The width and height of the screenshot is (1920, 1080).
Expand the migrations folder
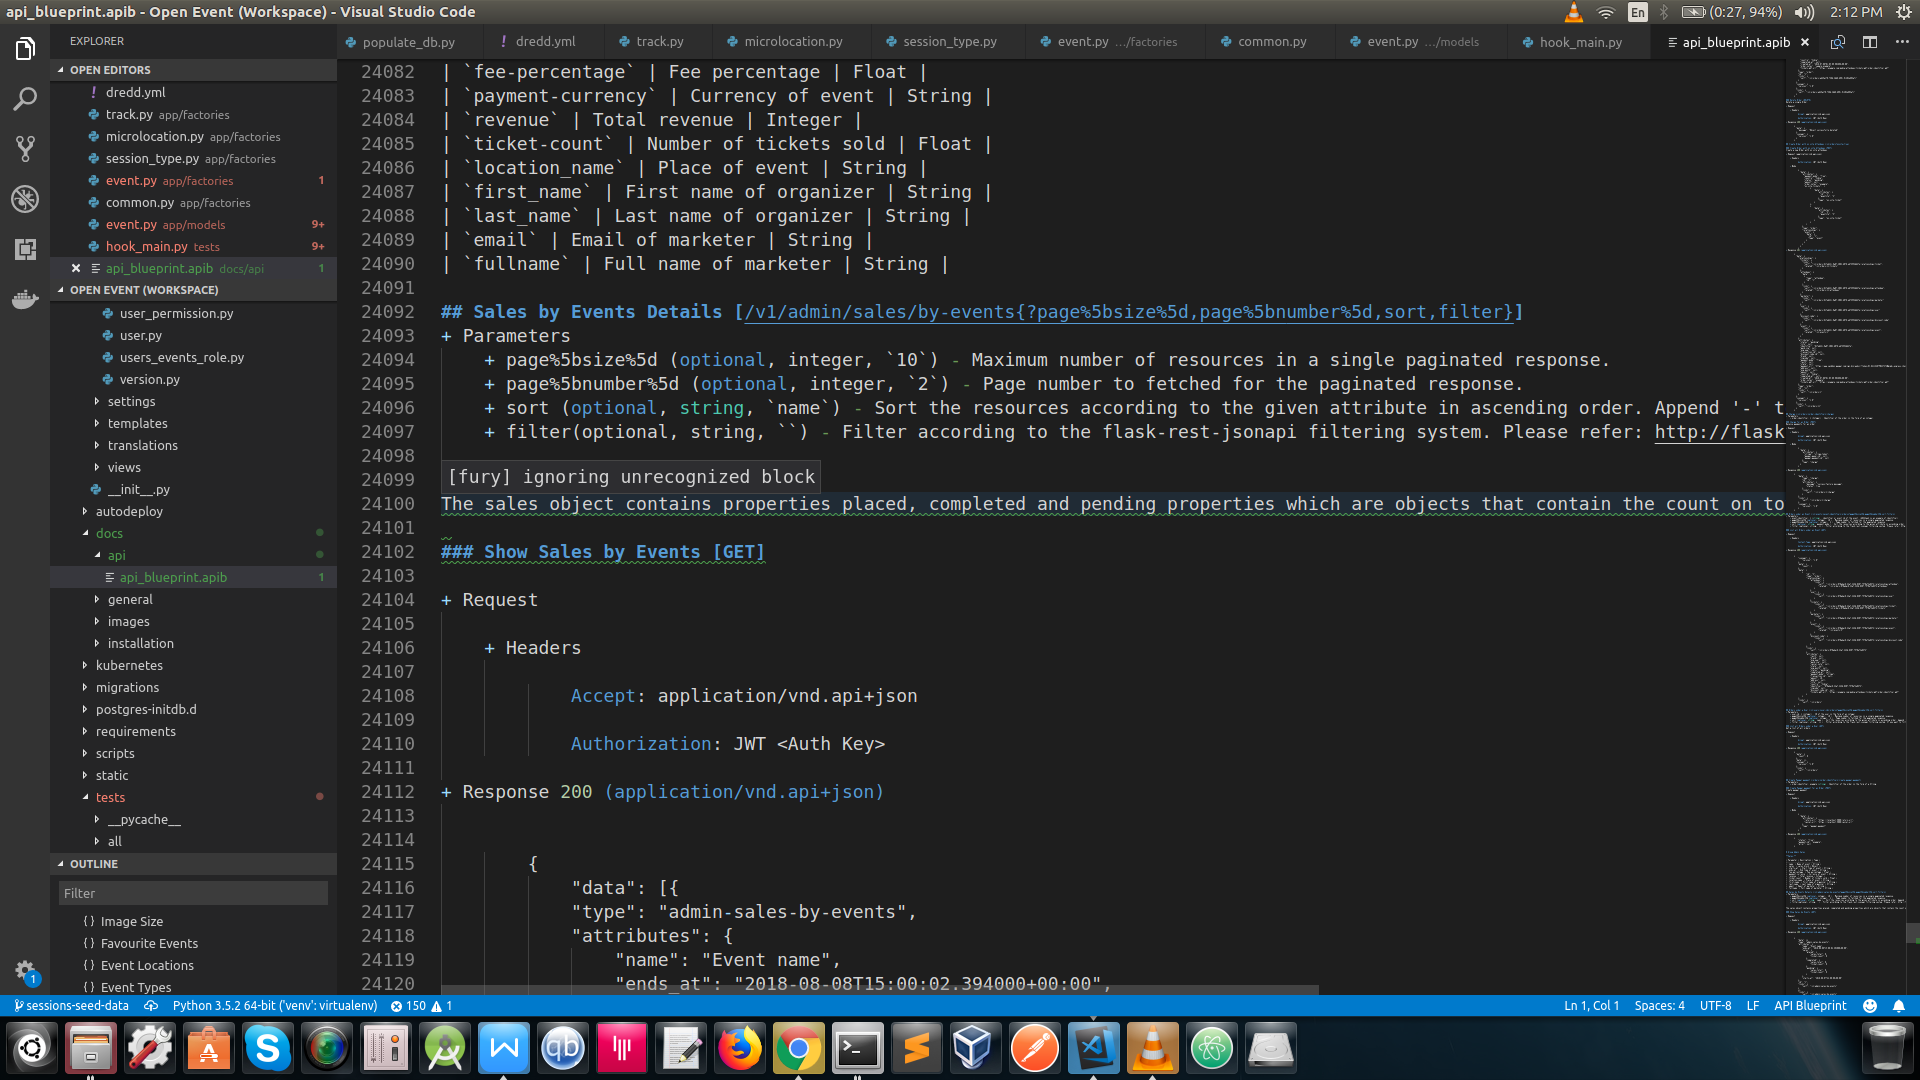click(127, 688)
